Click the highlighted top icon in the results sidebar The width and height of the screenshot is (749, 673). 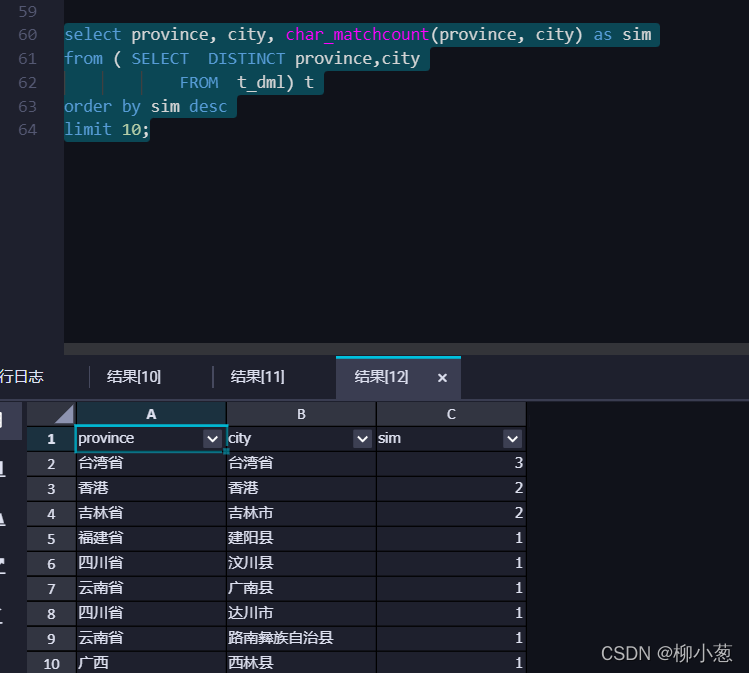pos(10,421)
